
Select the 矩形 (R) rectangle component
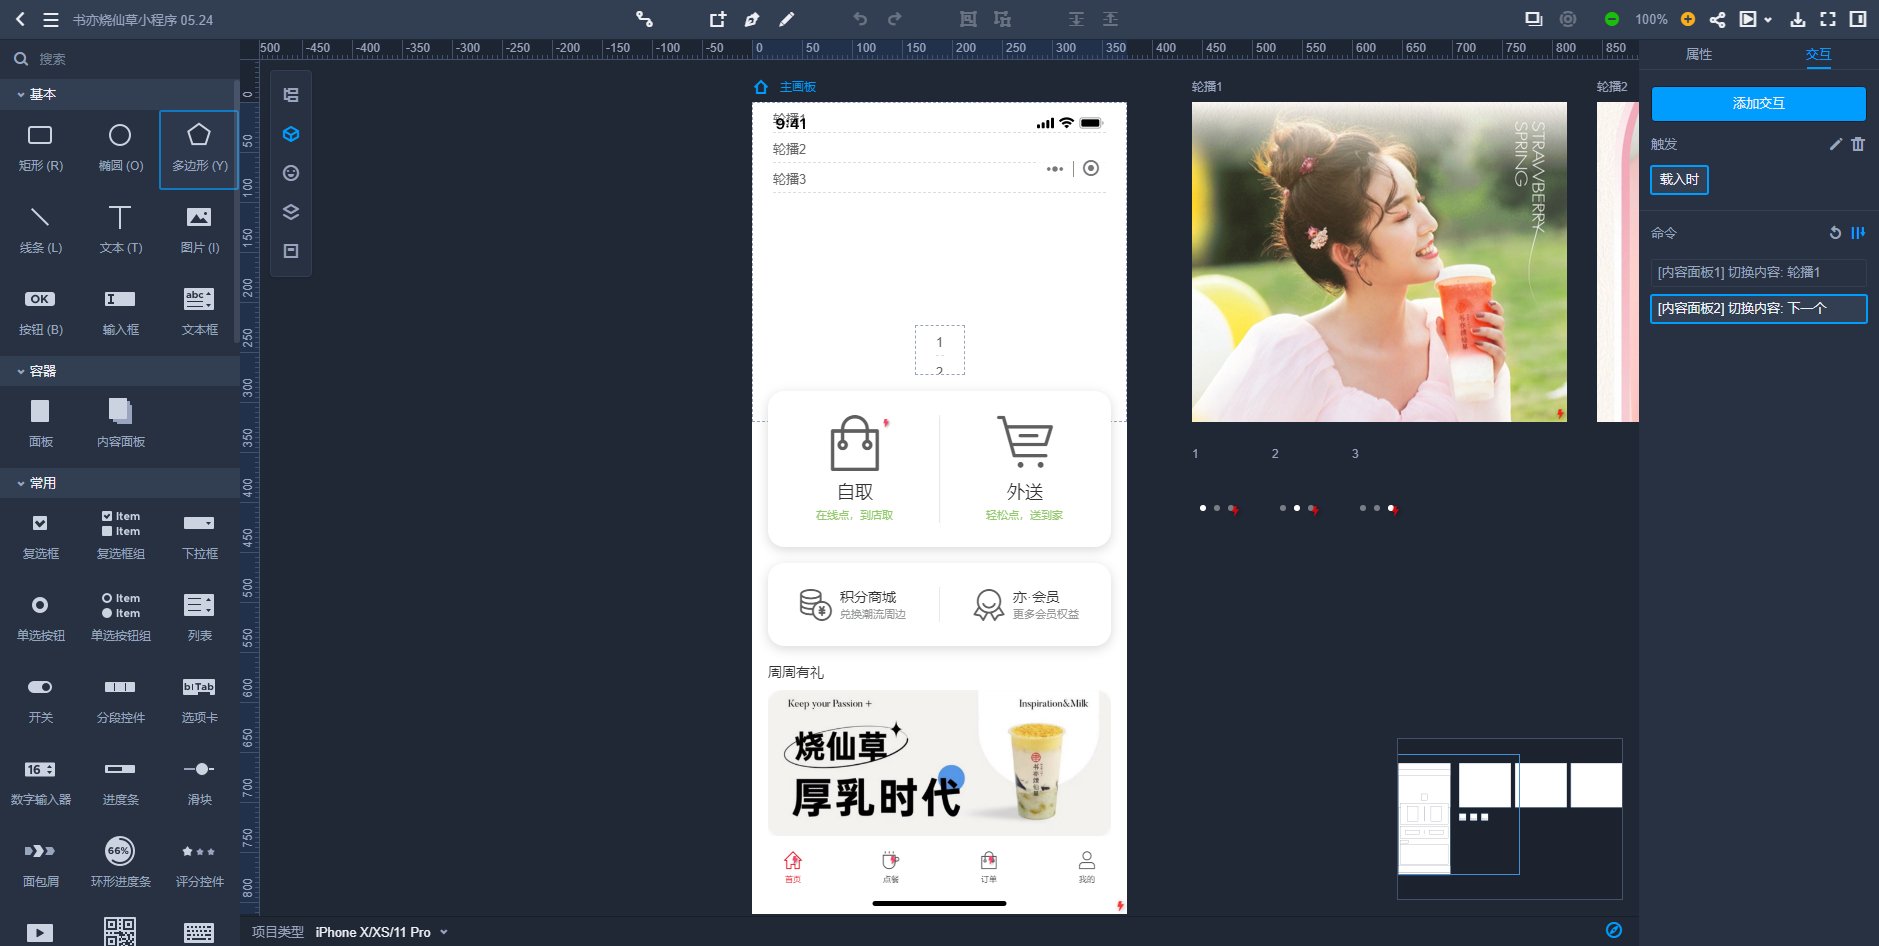[40, 148]
